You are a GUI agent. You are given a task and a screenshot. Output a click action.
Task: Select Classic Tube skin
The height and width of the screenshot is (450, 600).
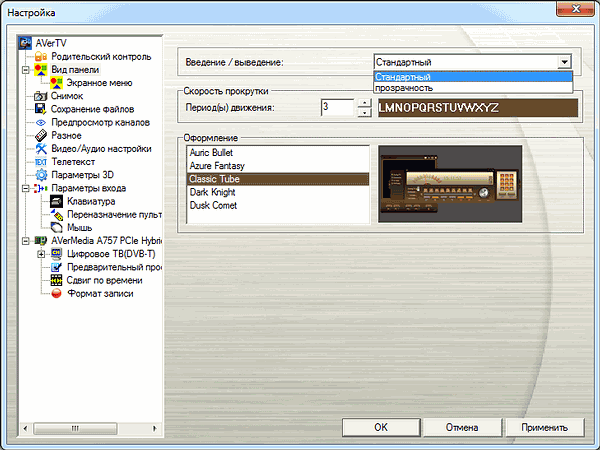click(278, 179)
